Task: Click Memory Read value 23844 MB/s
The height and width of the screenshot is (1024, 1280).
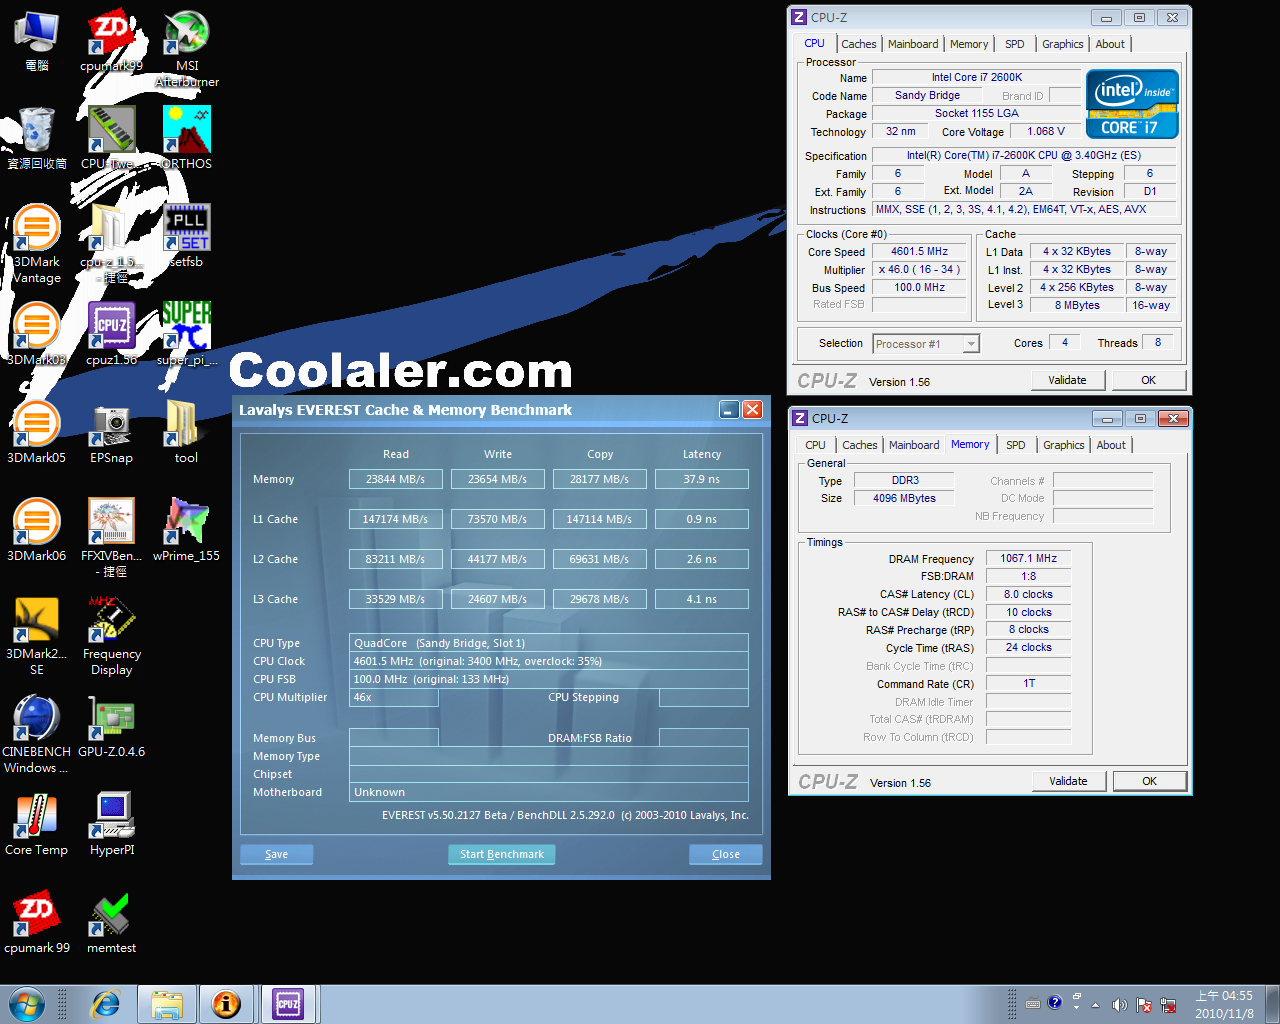Action: 396,479
